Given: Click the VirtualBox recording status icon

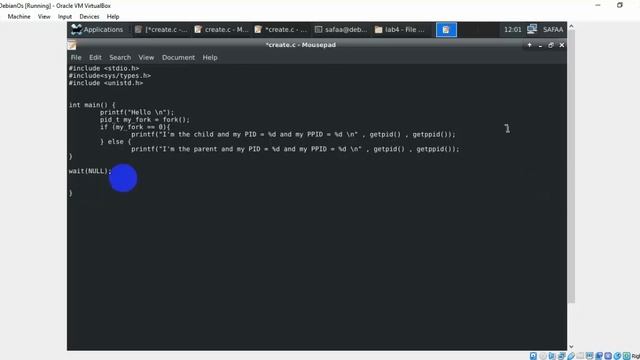Looking at the screenshot, I should pyautogui.click(x=599, y=356).
